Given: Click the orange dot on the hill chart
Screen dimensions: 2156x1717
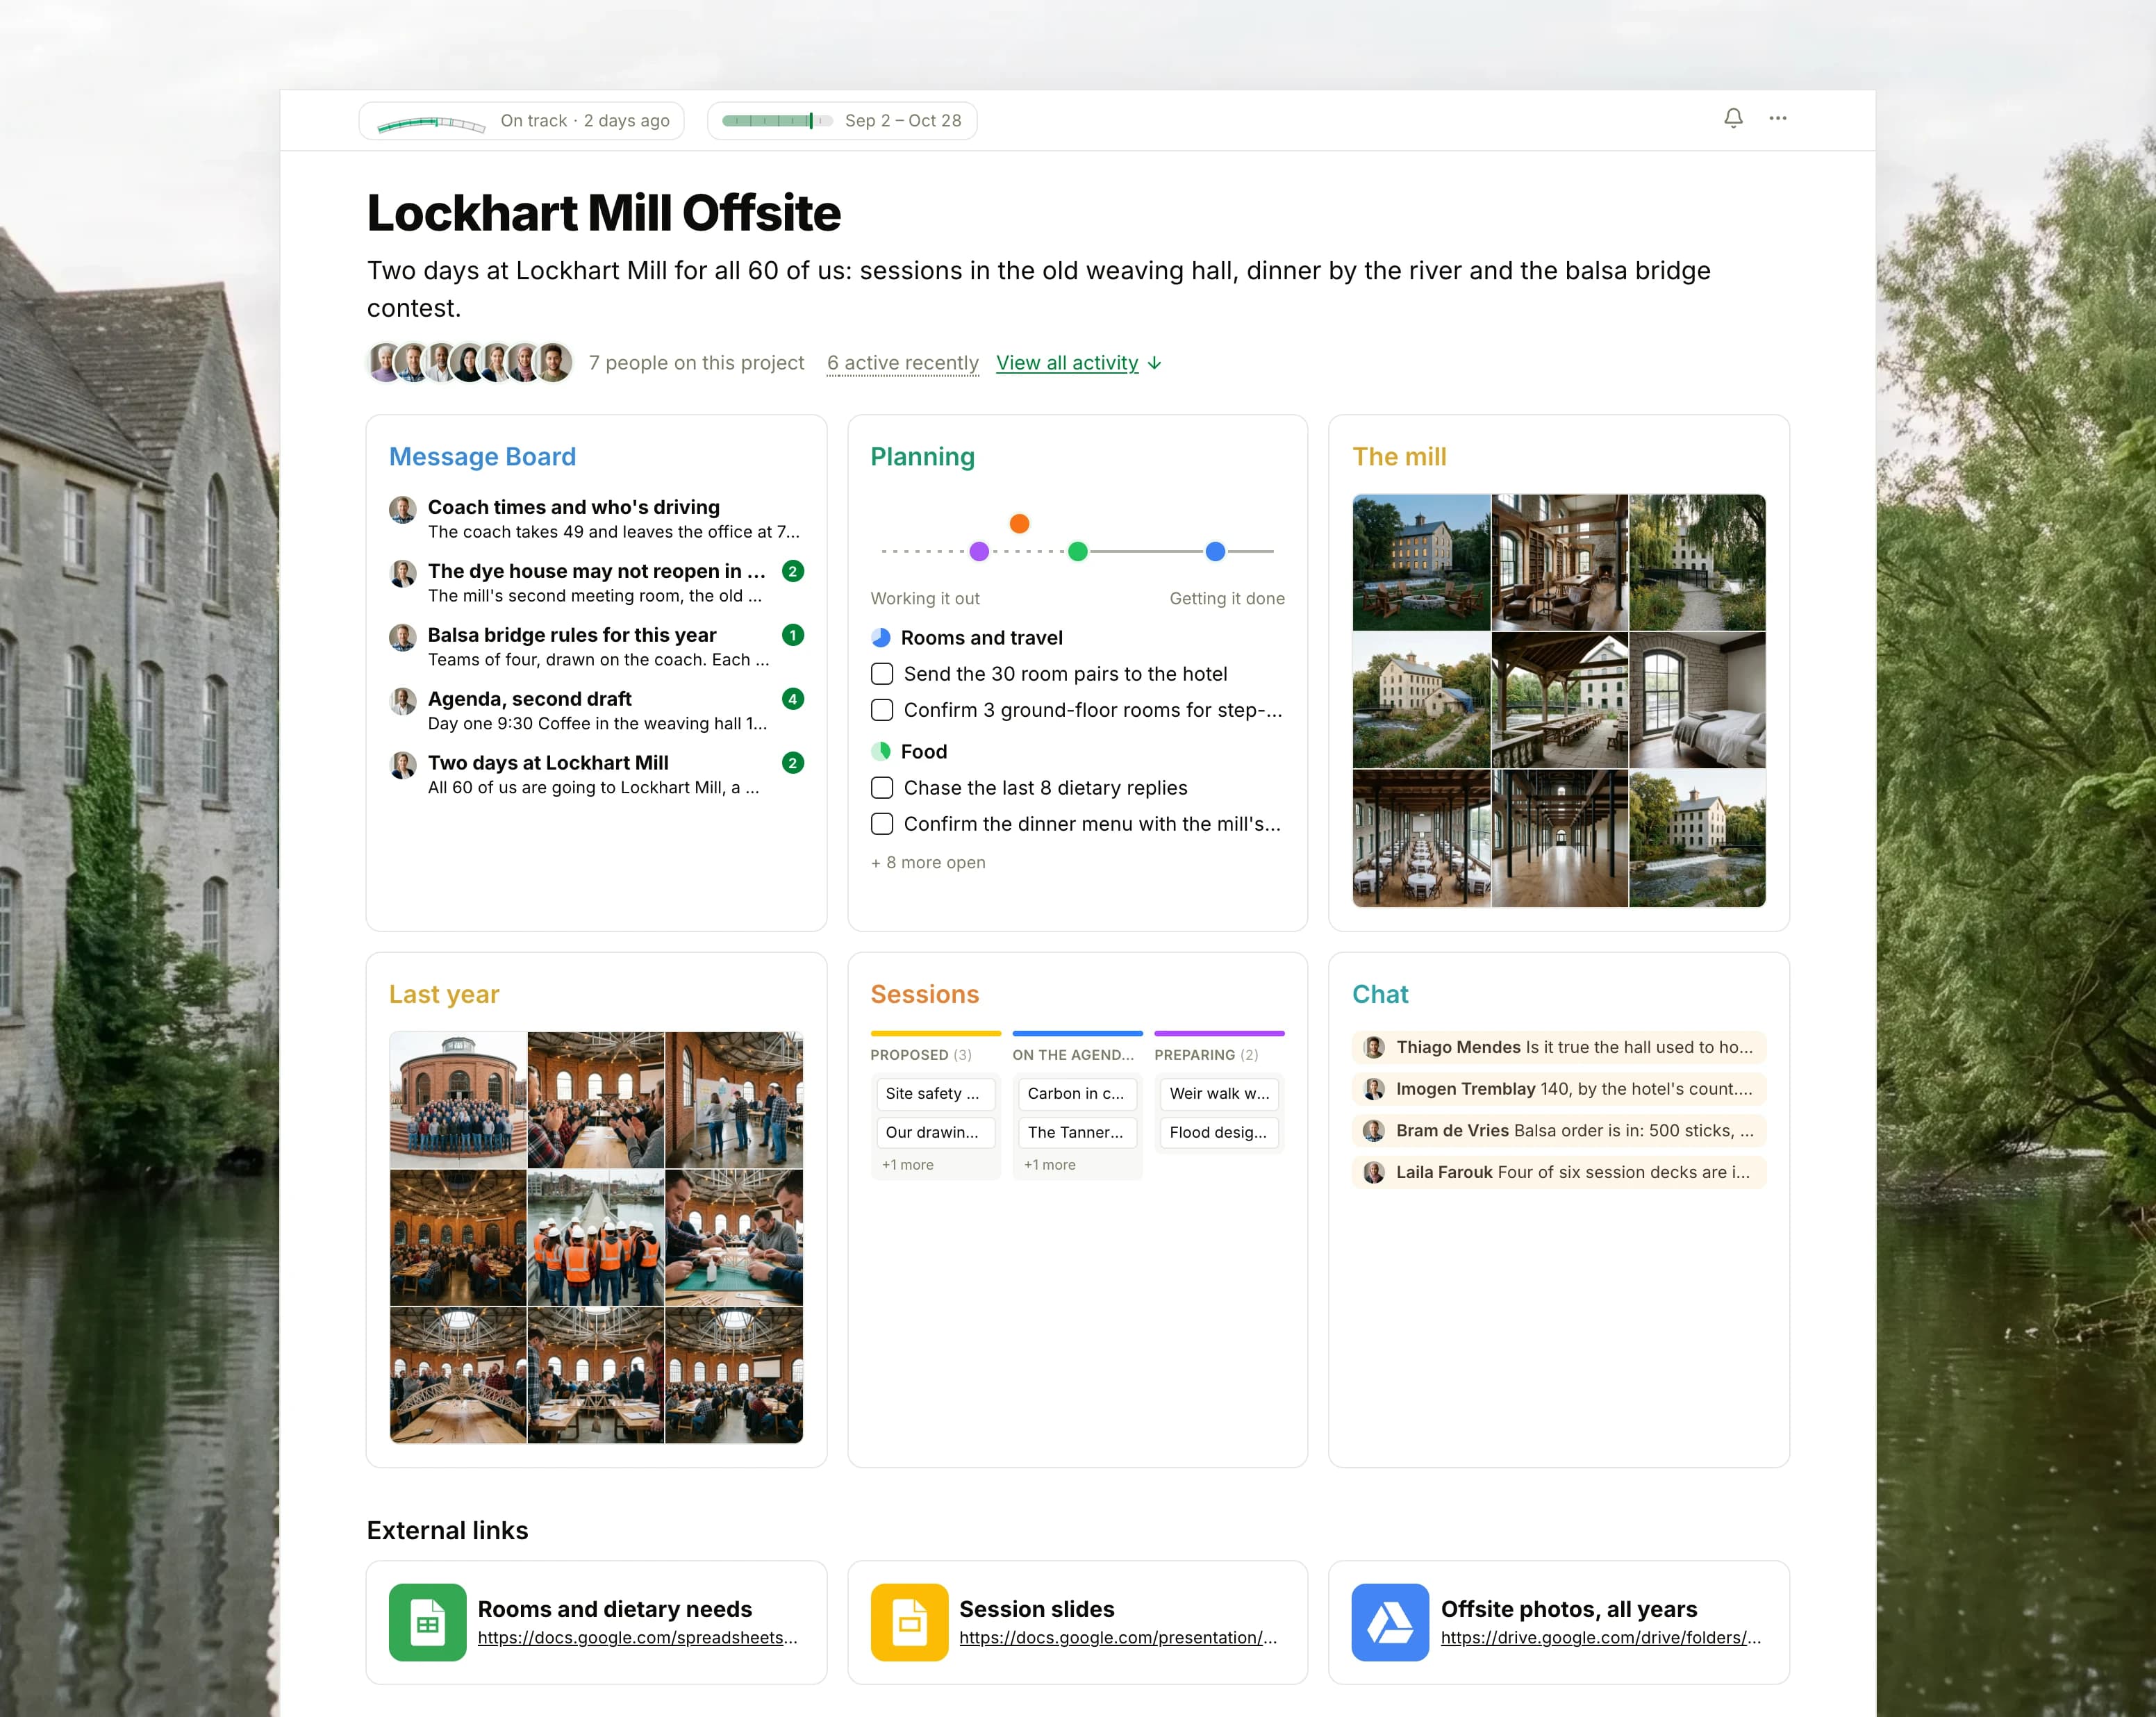Looking at the screenshot, I should point(1019,523).
